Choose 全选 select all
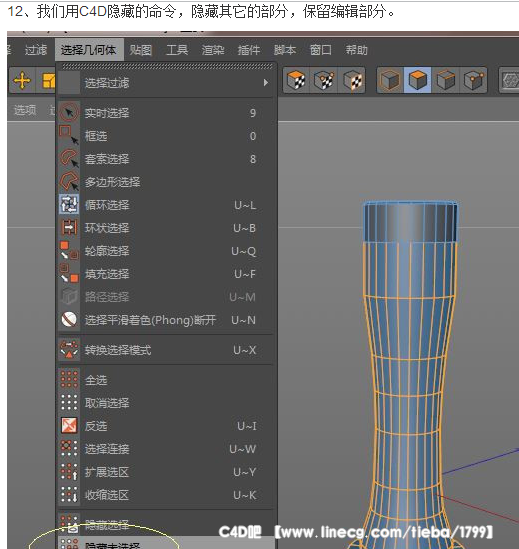Viewport: 519px width, 549px height. pos(166,380)
